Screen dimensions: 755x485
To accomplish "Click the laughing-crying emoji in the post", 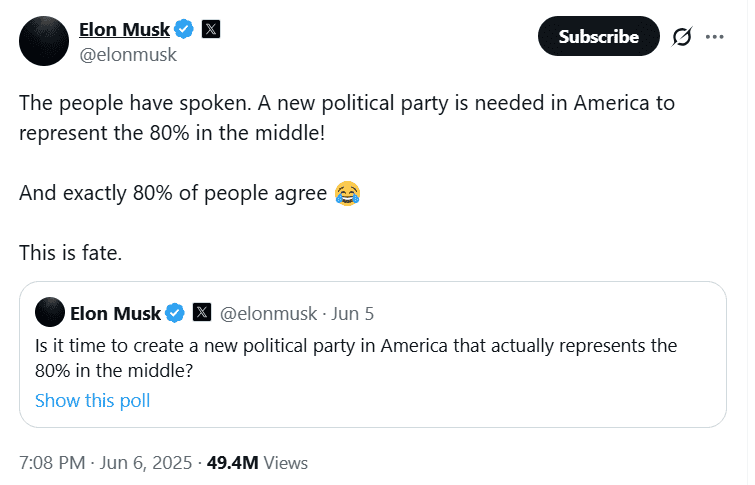I will coord(347,193).
